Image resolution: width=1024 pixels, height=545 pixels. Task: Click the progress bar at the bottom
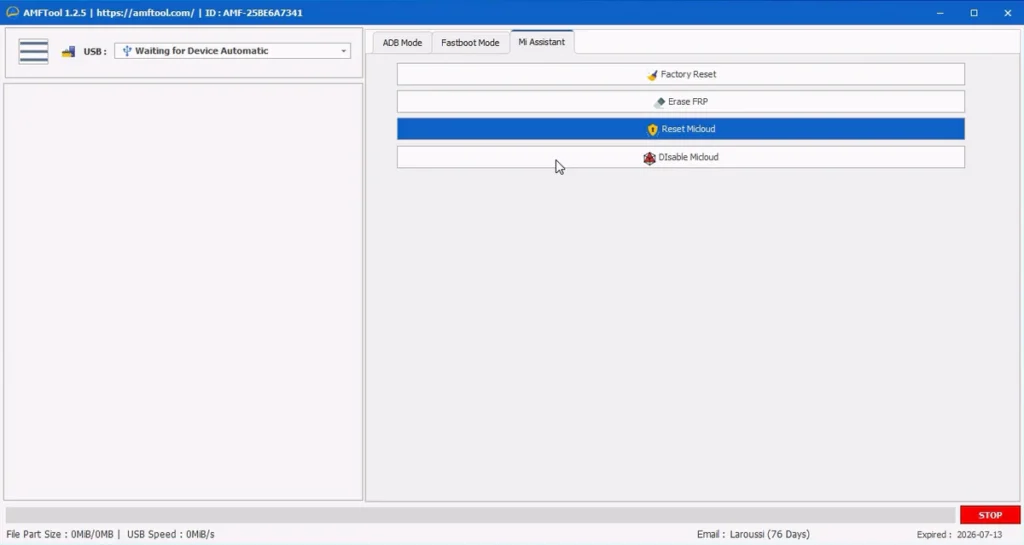point(480,515)
